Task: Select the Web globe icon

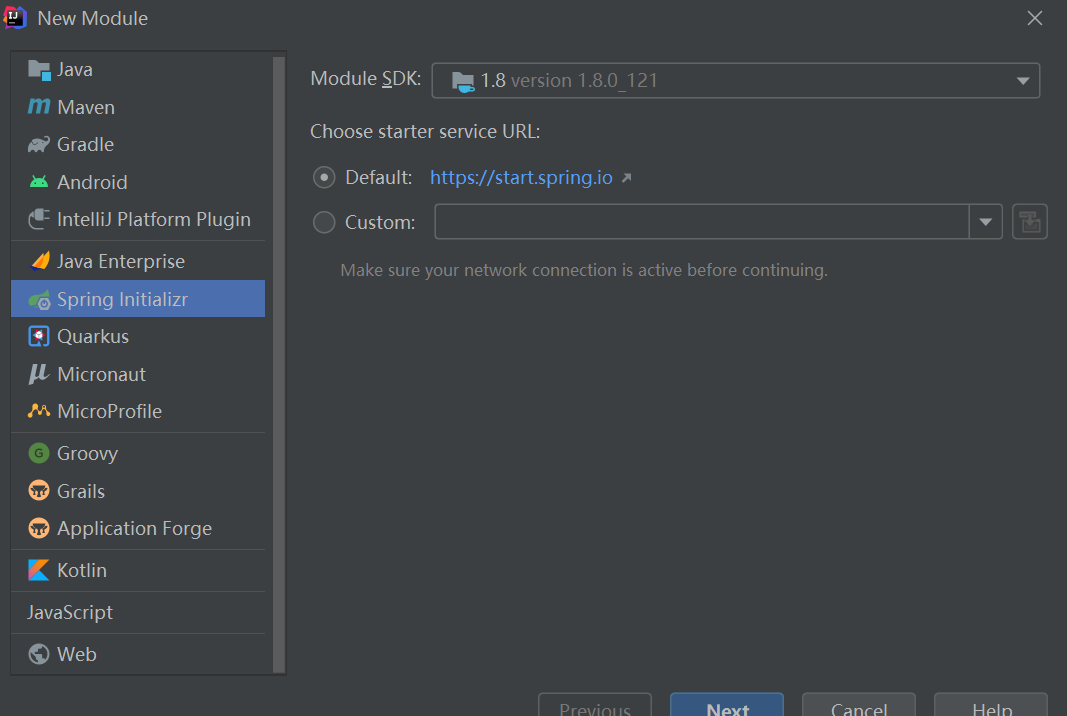Action: pos(39,653)
